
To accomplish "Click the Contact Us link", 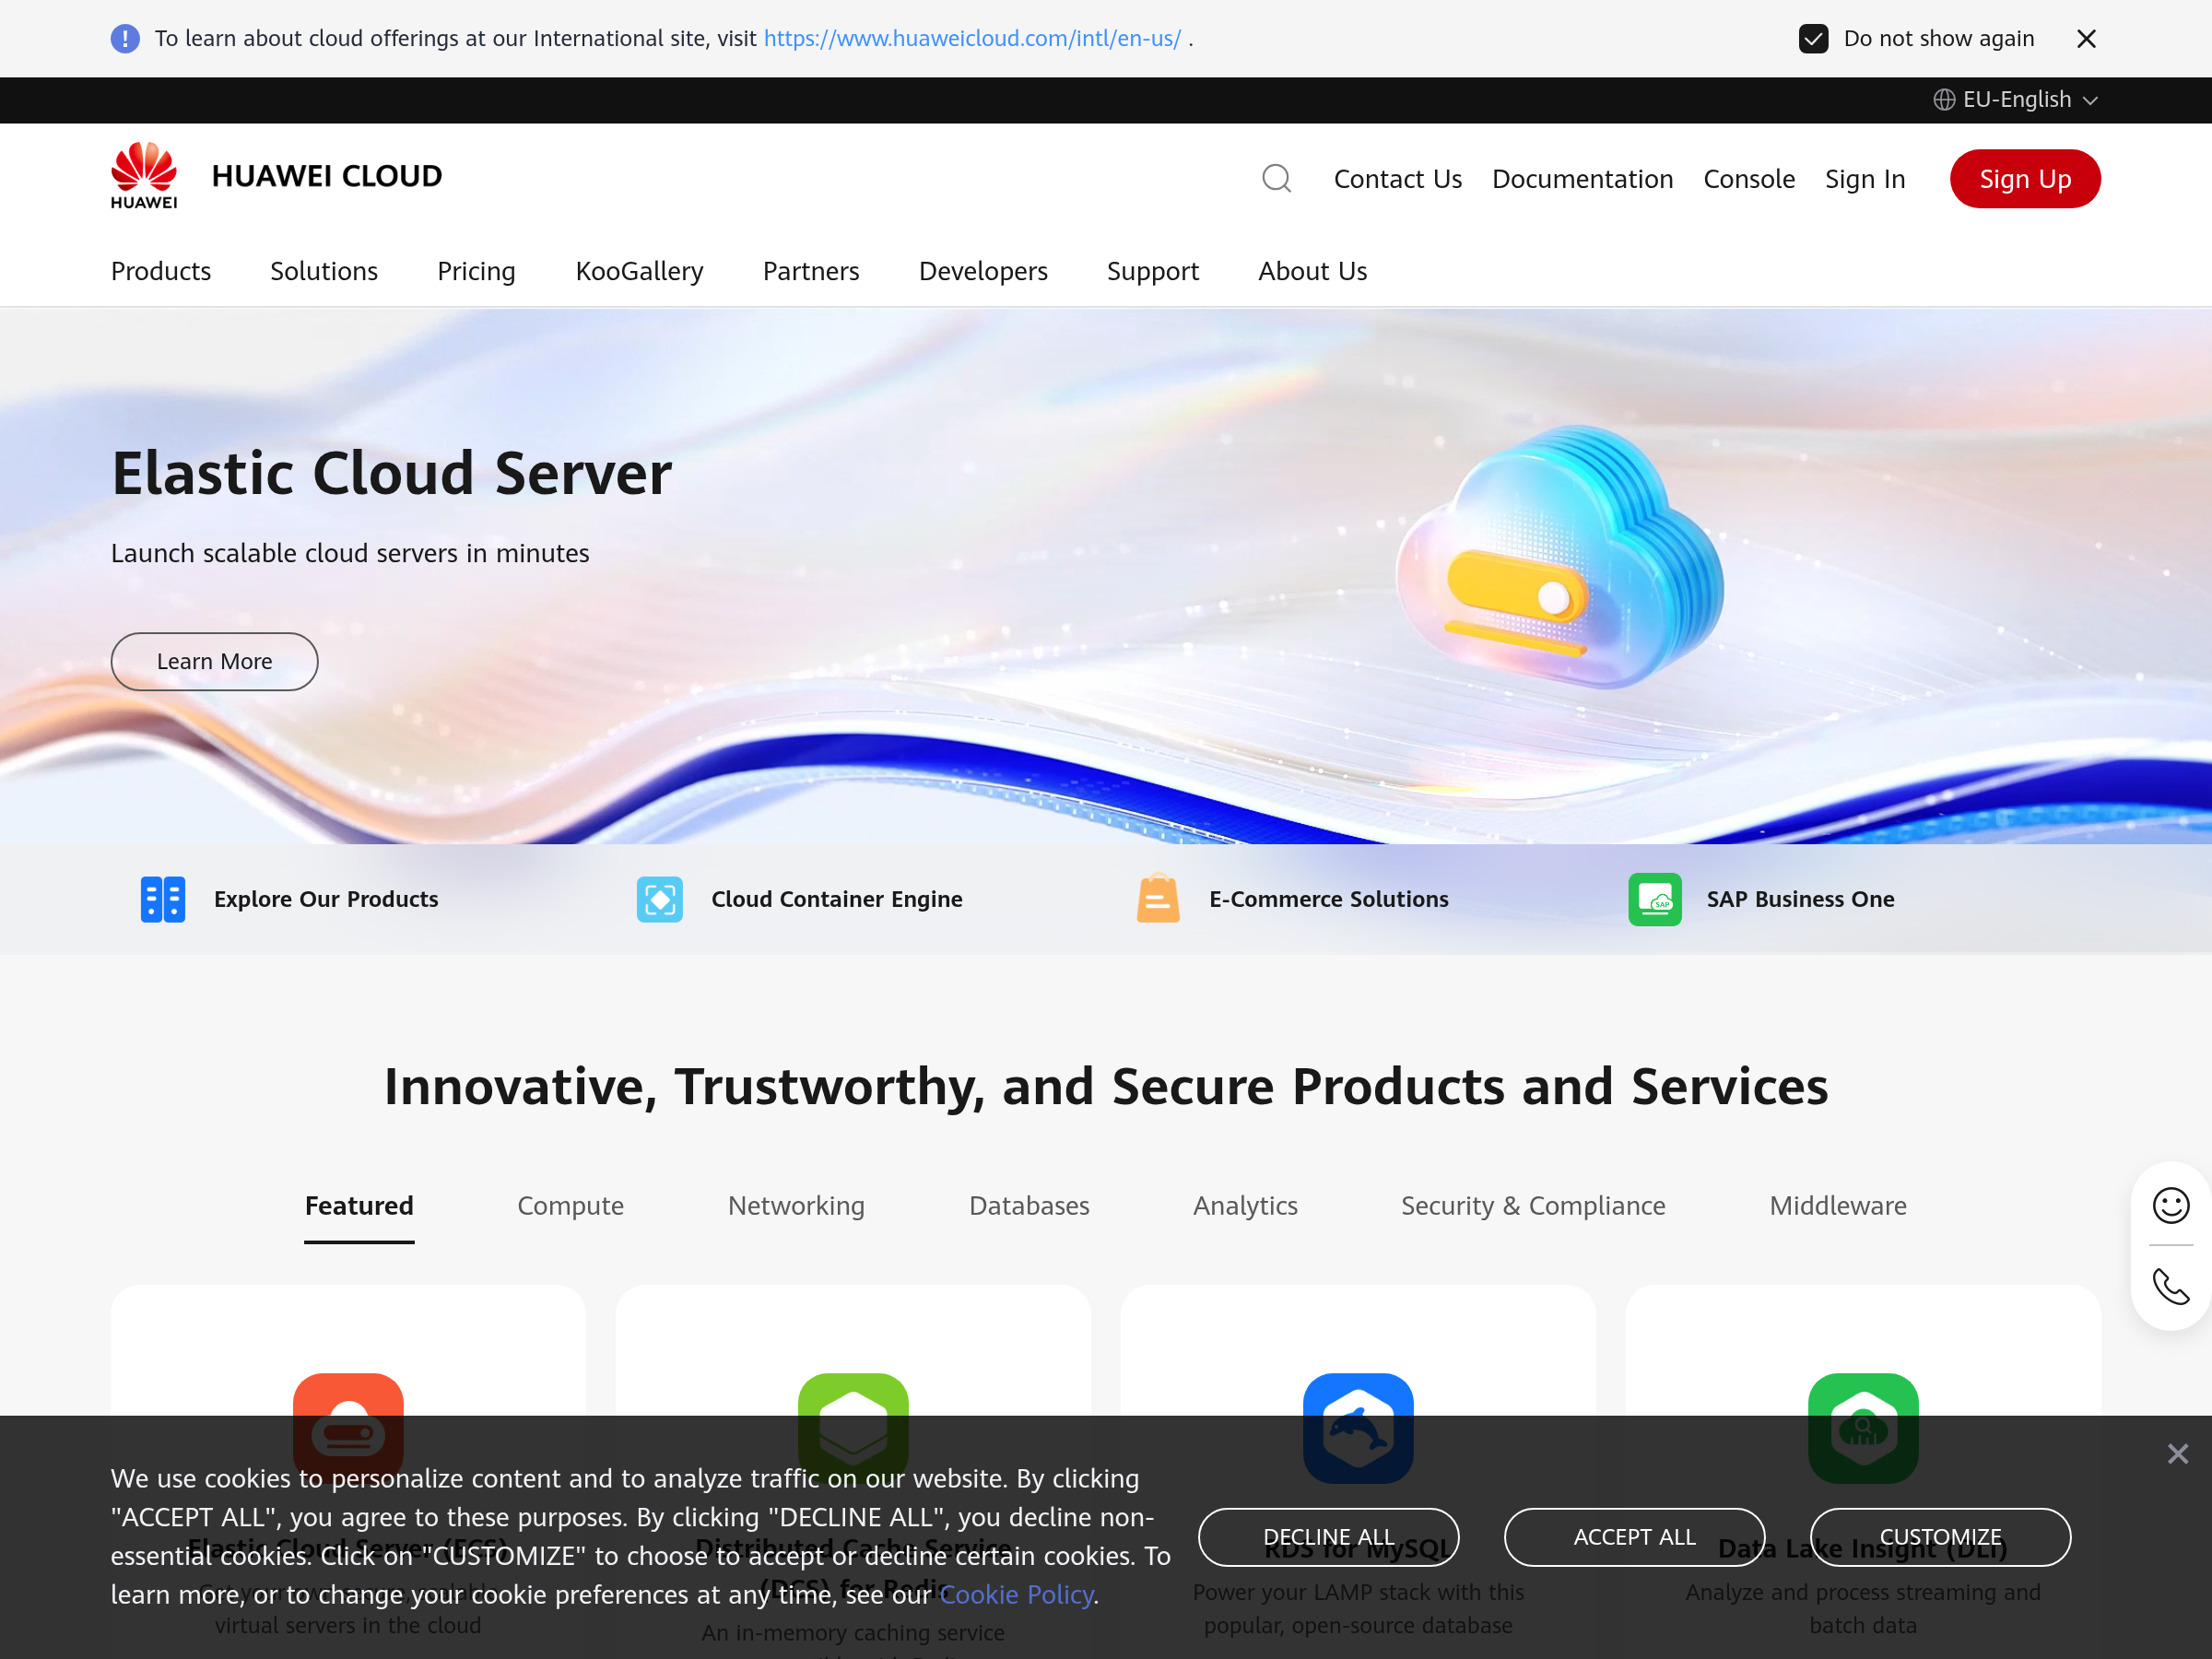I will [x=1397, y=179].
